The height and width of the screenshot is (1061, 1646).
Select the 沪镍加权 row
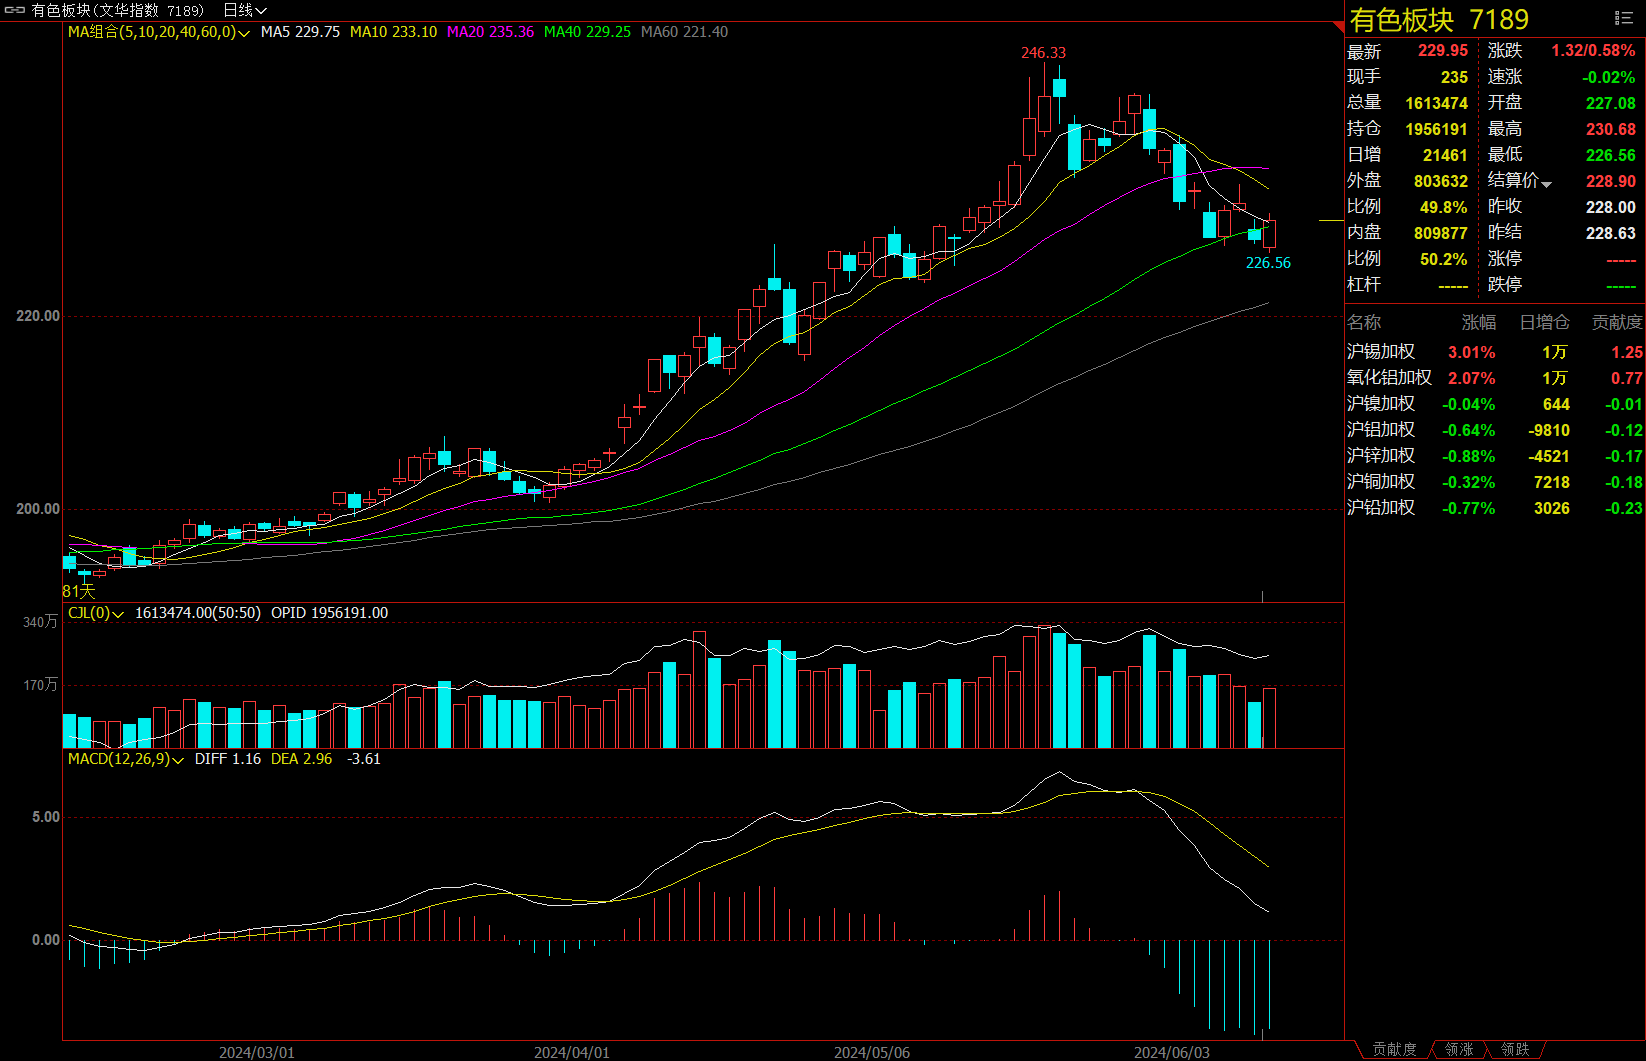coord(1495,404)
